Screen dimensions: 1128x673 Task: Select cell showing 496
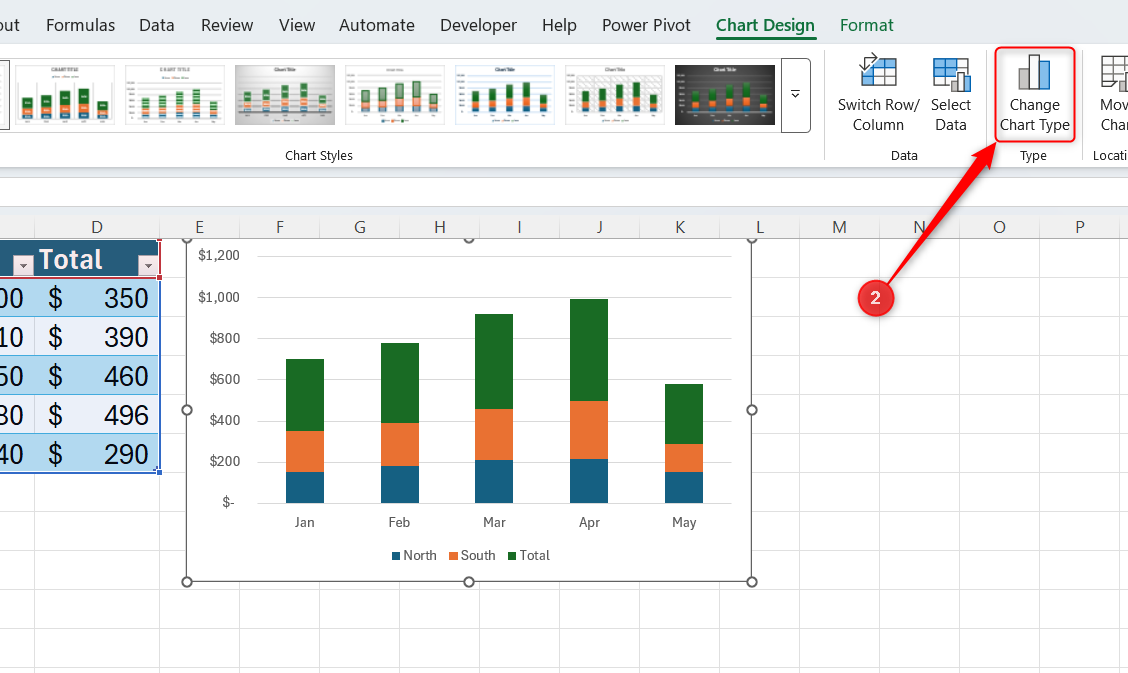pos(96,414)
